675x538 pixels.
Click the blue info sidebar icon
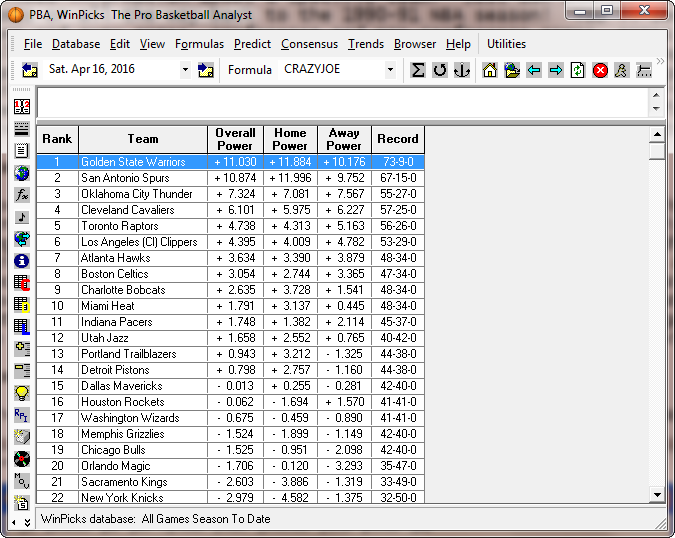coord(22,260)
